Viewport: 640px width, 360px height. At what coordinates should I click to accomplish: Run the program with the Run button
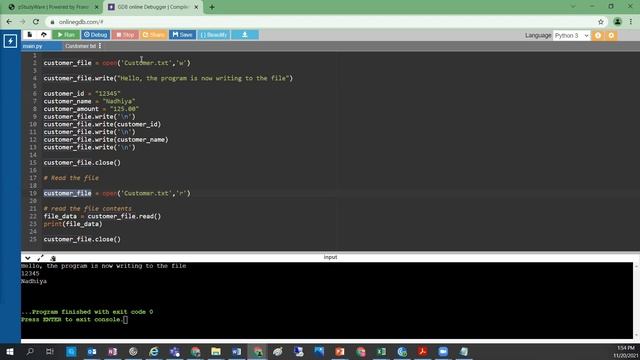click(x=66, y=35)
